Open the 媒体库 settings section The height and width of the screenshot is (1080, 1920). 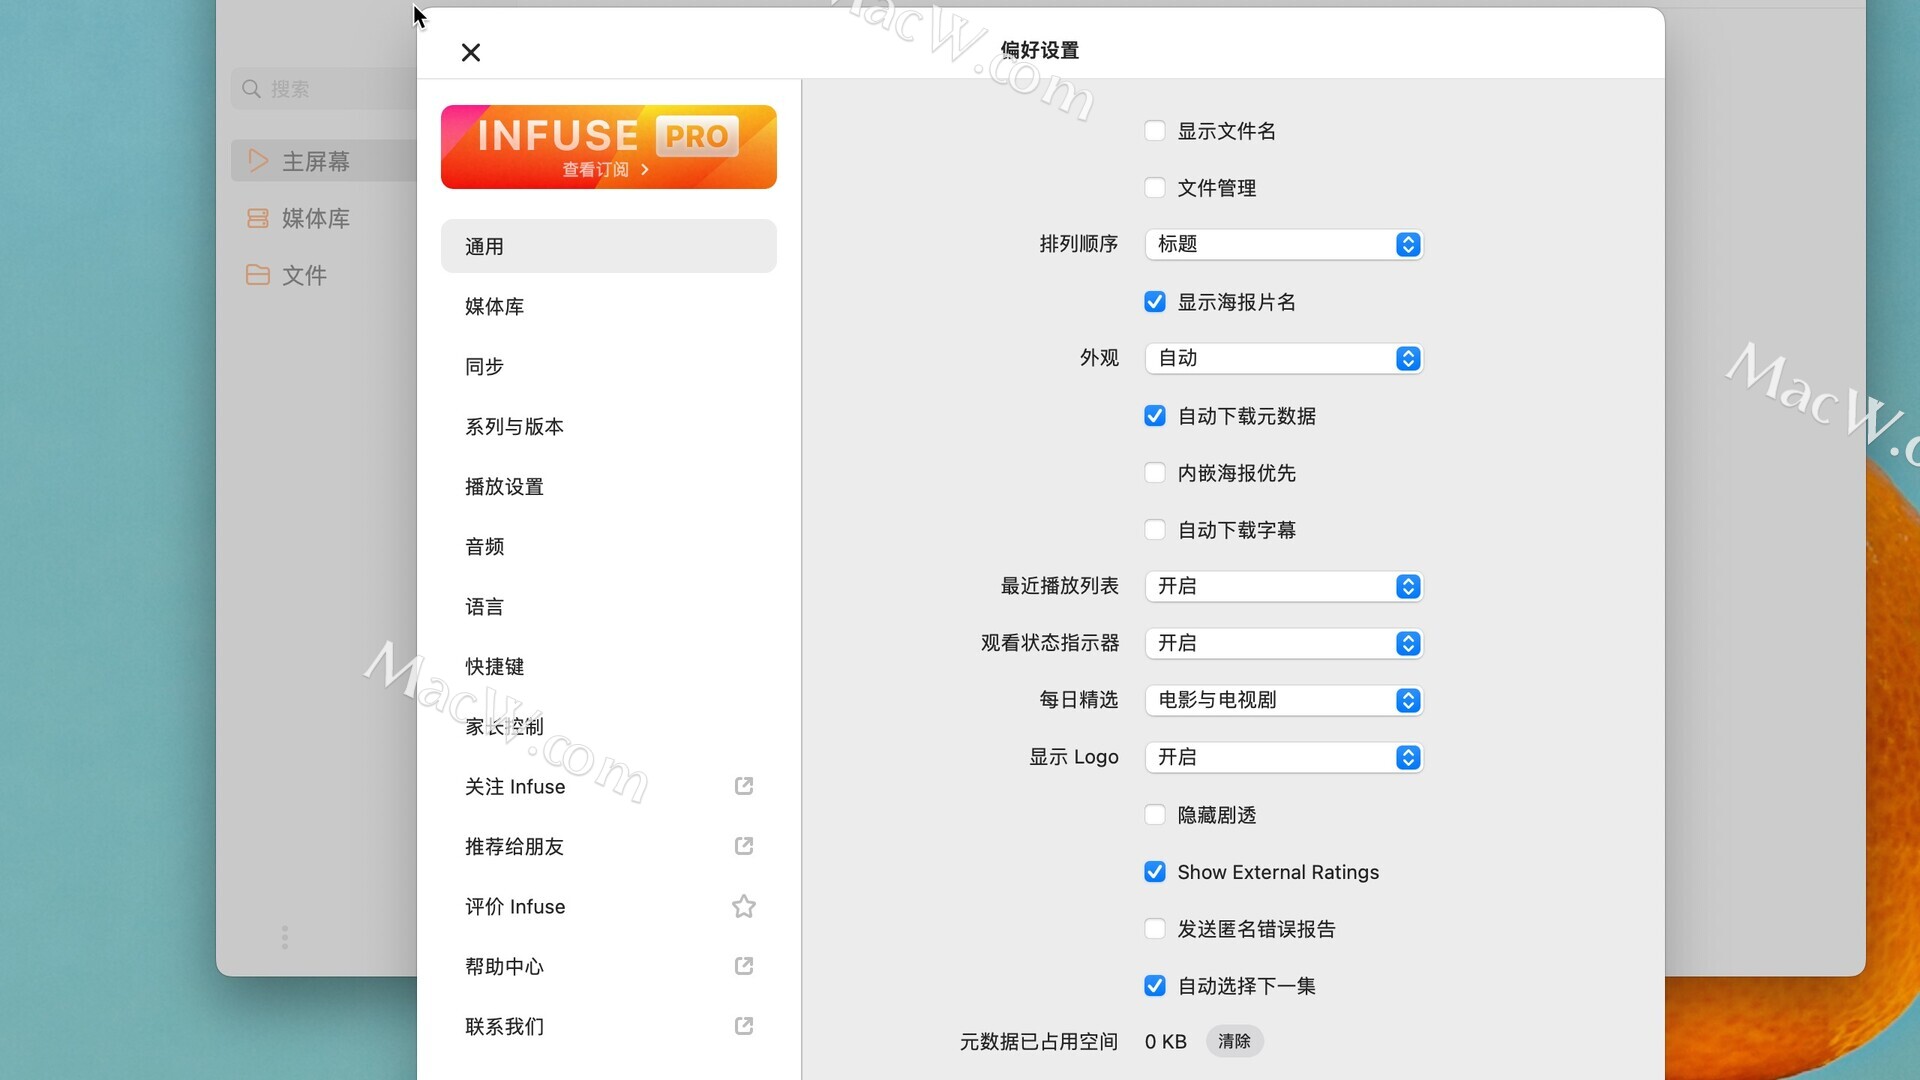coord(608,306)
